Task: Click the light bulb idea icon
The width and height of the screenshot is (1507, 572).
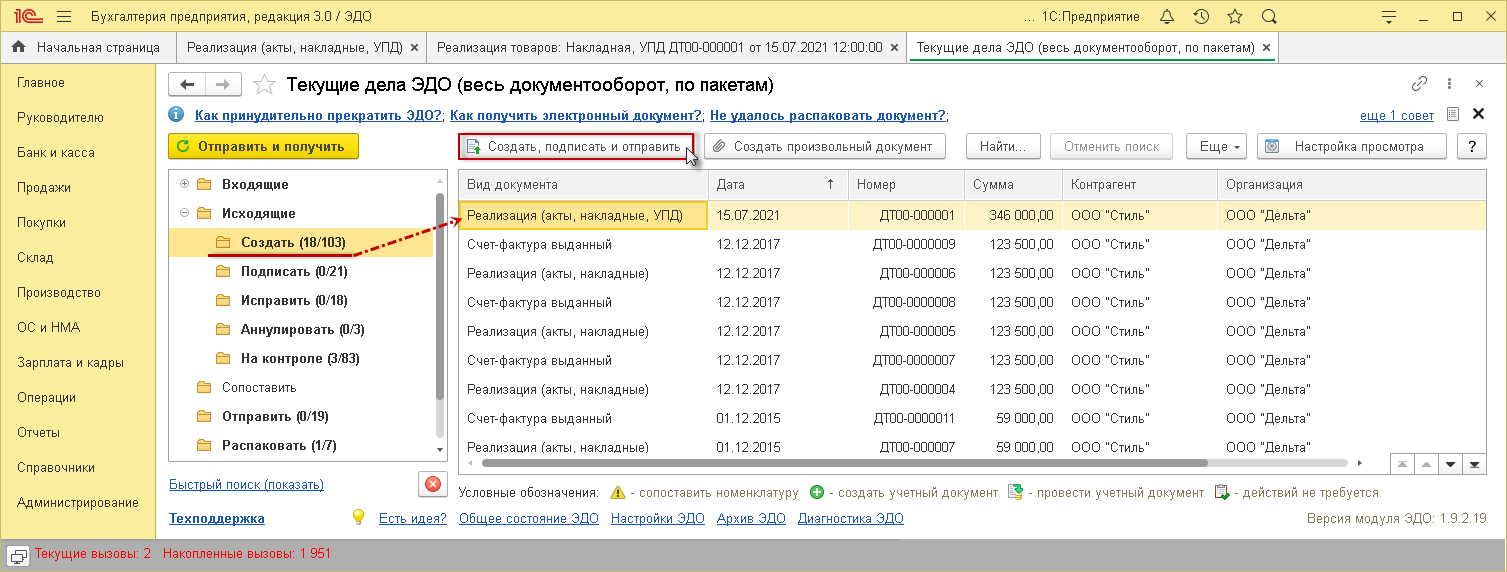Action: 358,518
